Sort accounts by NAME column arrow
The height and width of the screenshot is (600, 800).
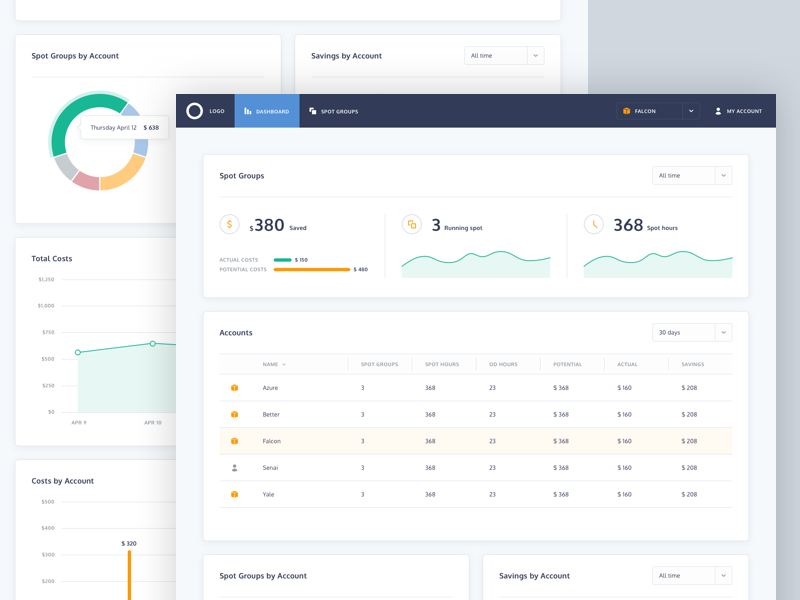284,364
